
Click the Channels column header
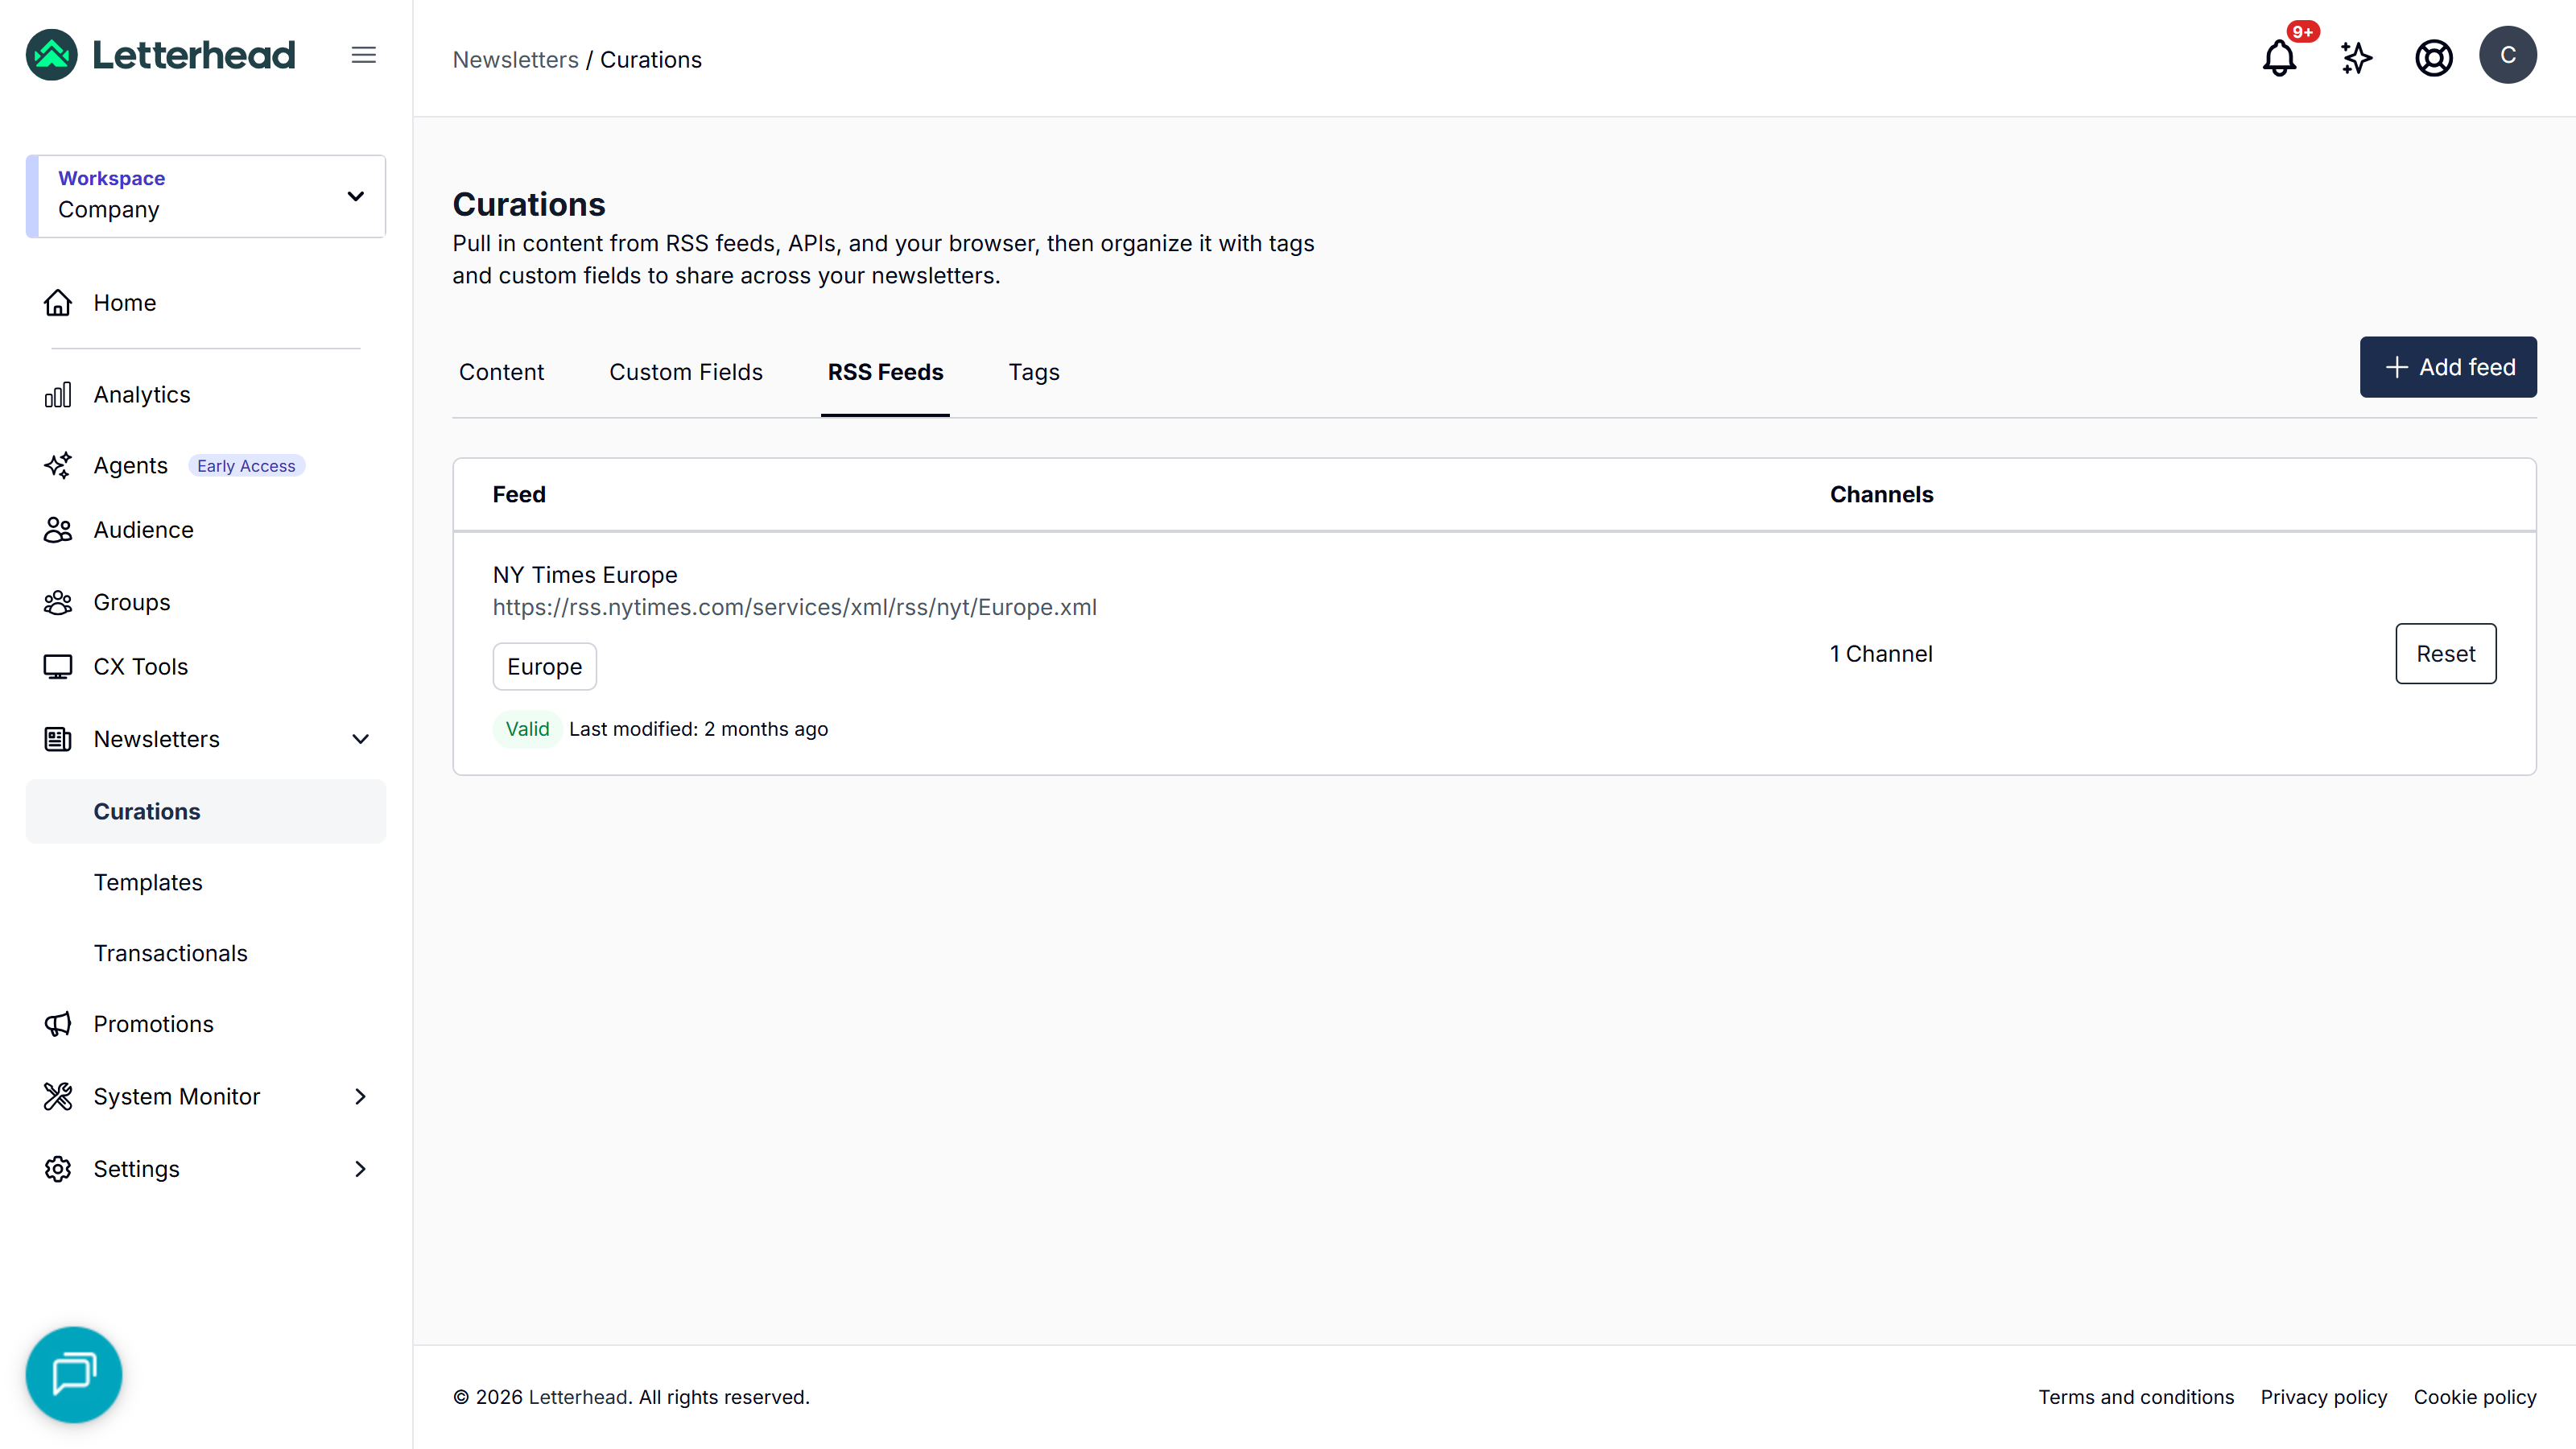[x=1881, y=494]
